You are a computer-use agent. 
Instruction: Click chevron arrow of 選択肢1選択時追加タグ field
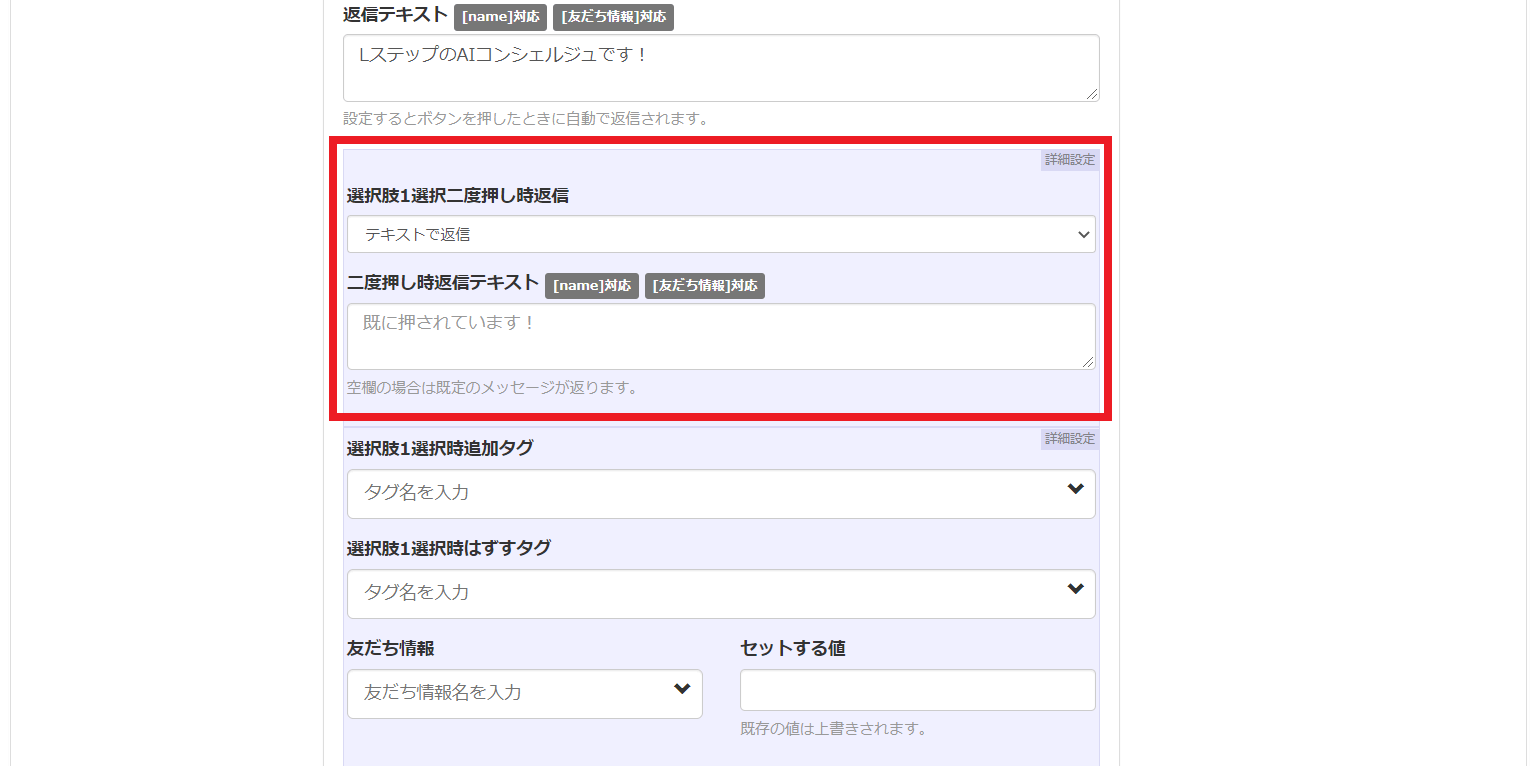click(x=1076, y=489)
